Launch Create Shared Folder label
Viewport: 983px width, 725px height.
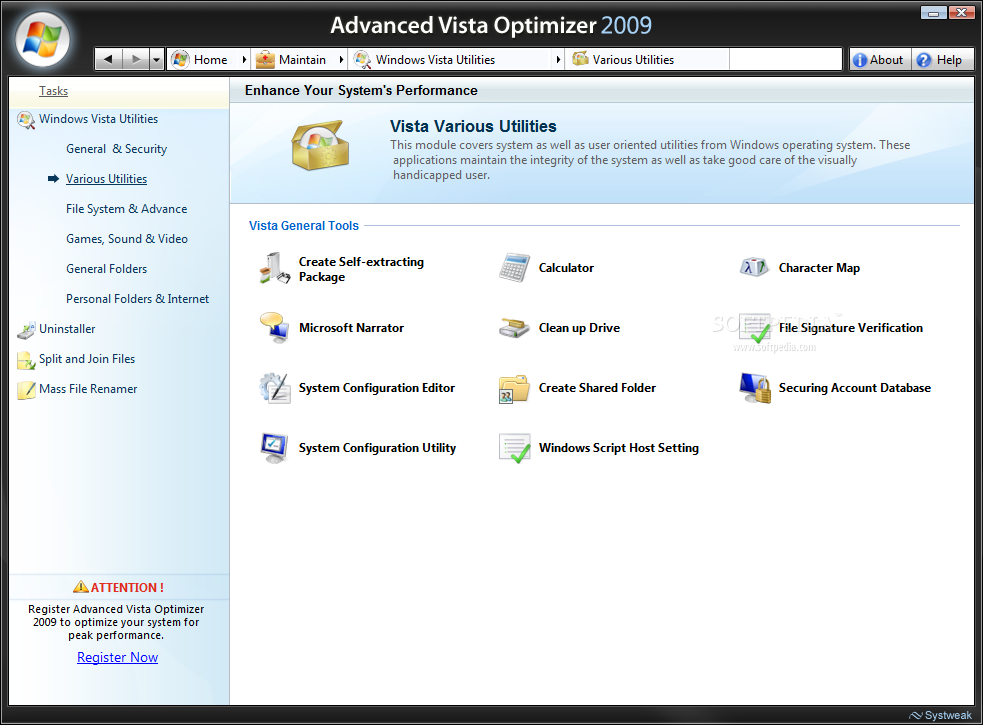point(597,388)
